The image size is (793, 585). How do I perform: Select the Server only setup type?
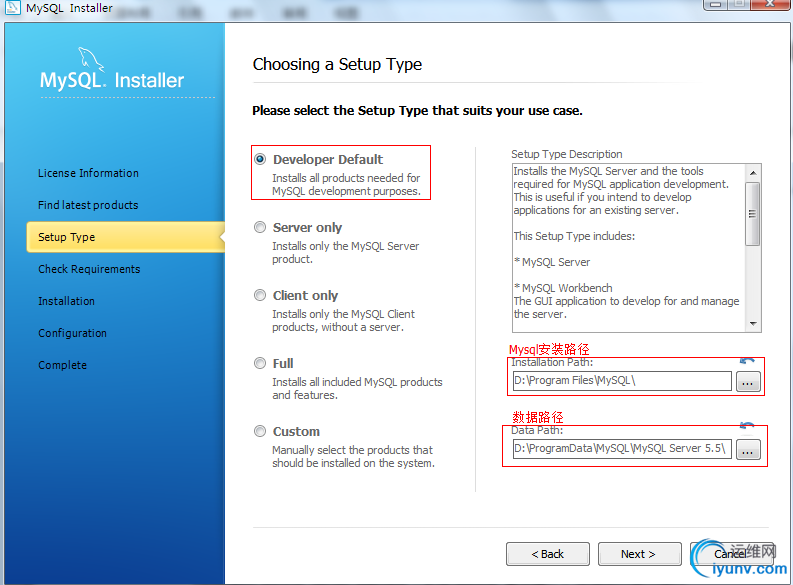click(260, 228)
